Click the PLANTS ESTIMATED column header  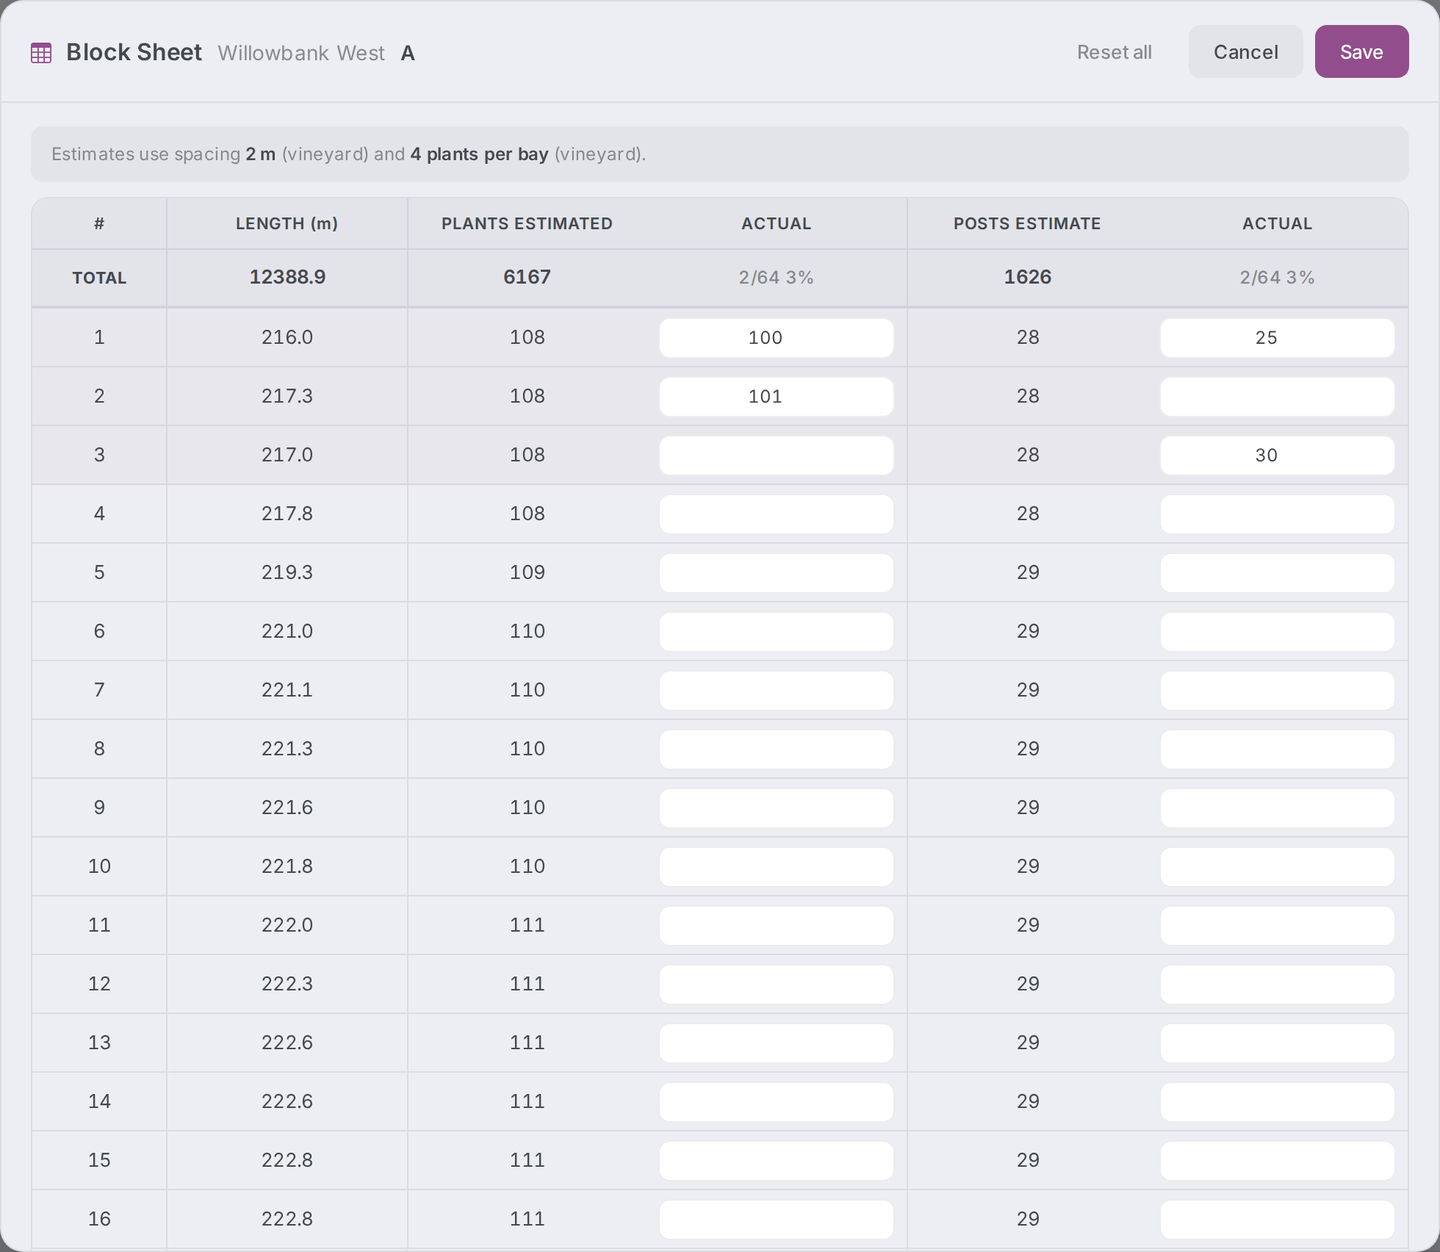point(527,224)
